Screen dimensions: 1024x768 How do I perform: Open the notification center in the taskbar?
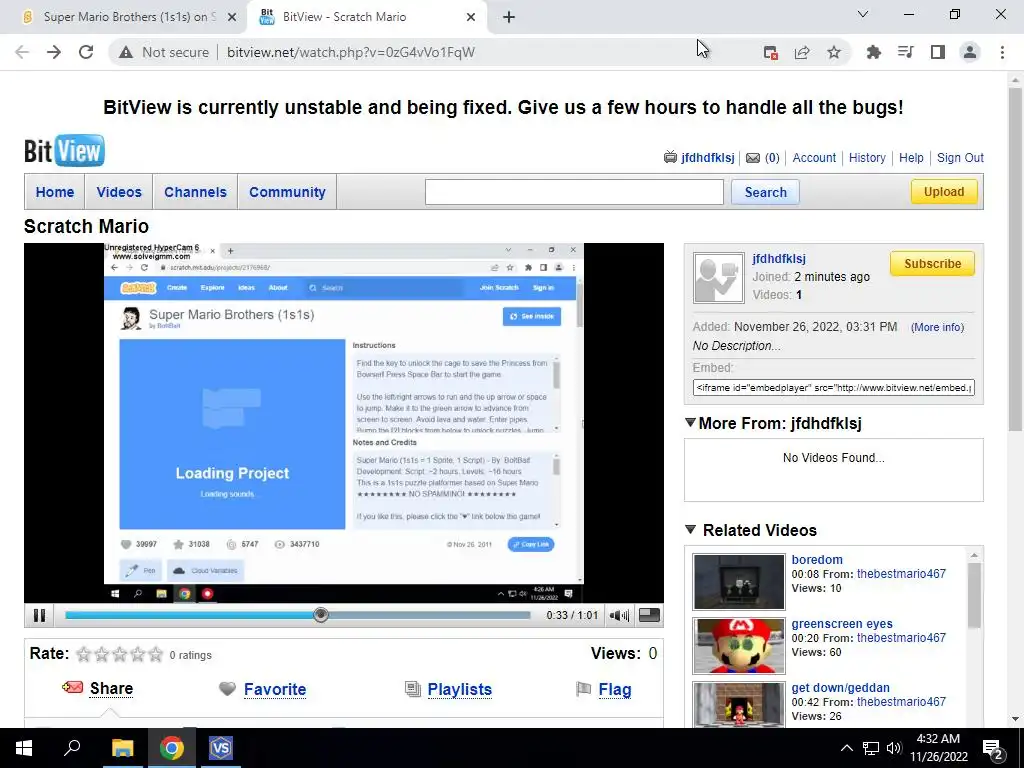click(x=993, y=748)
